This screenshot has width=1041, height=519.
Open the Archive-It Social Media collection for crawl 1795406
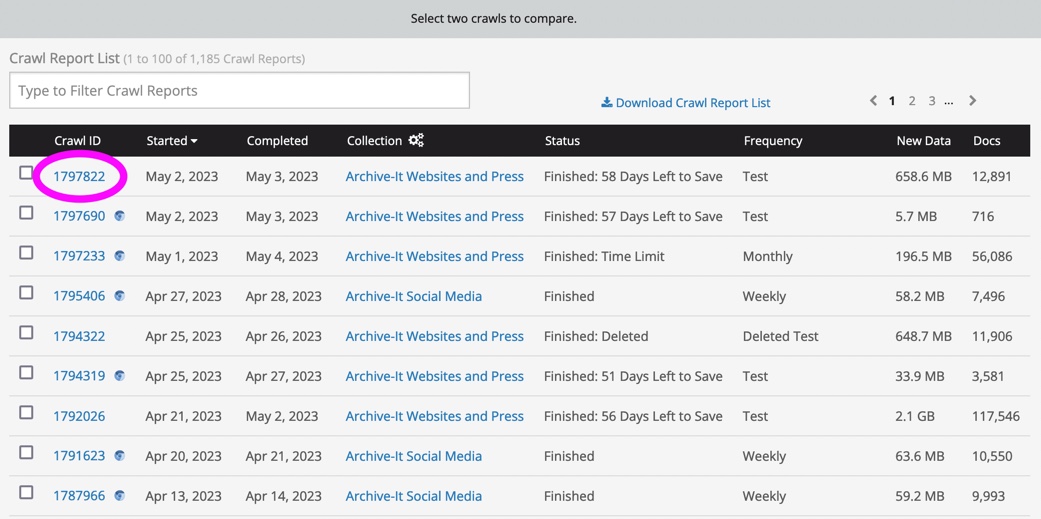pyautogui.click(x=413, y=296)
